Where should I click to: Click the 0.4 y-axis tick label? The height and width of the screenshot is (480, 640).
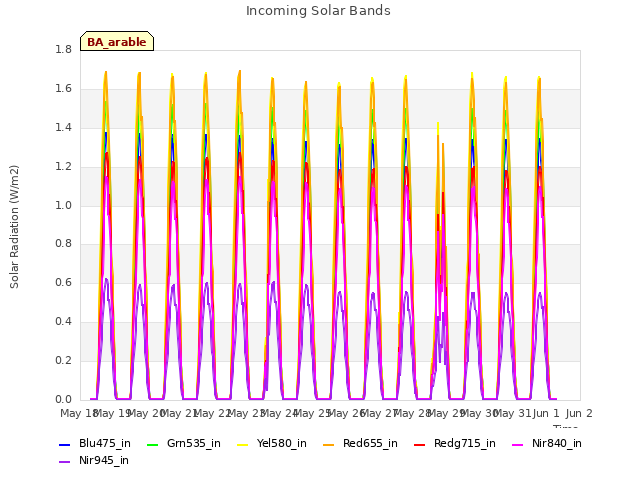(x=63, y=322)
